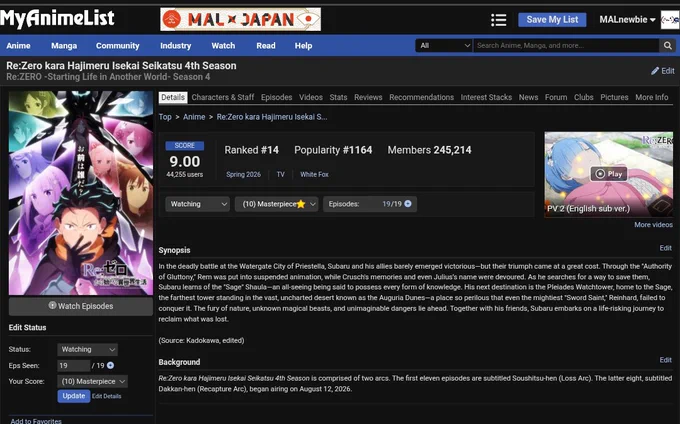680x424 pixels.
Task: Switch to the Reviews tab
Action: [x=368, y=97]
